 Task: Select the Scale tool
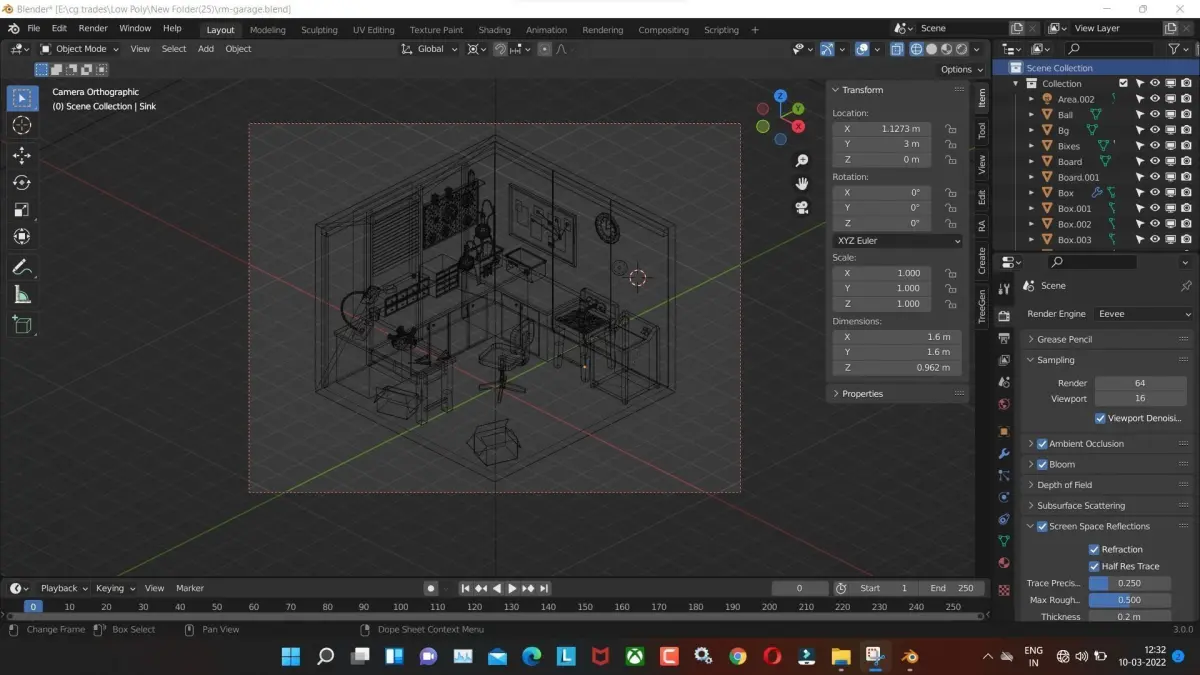coord(22,209)
